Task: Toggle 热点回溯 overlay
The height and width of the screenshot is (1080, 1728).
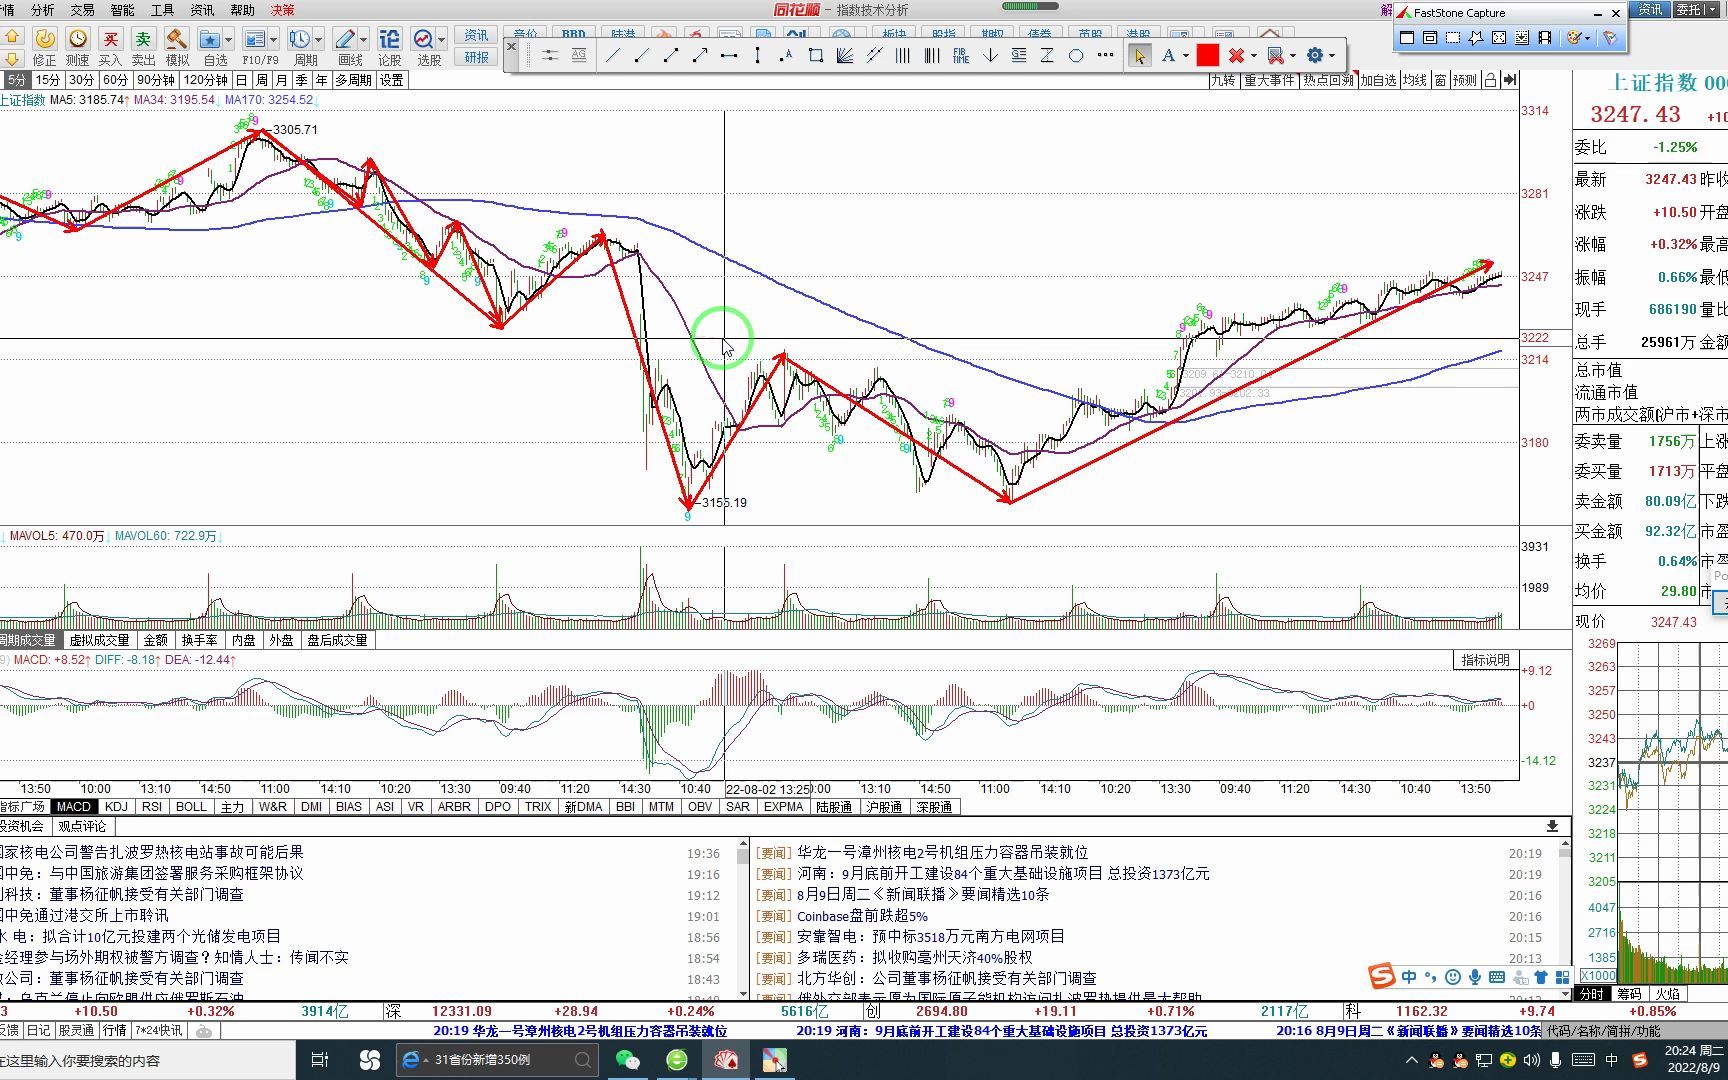Action: click(x=1328, y=80)
